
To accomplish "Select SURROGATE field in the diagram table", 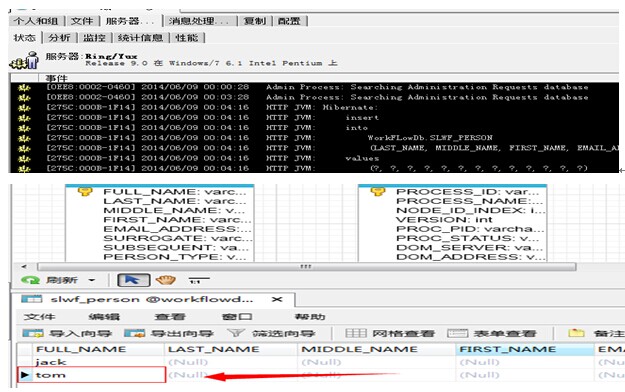I will (x=178, y=238).
